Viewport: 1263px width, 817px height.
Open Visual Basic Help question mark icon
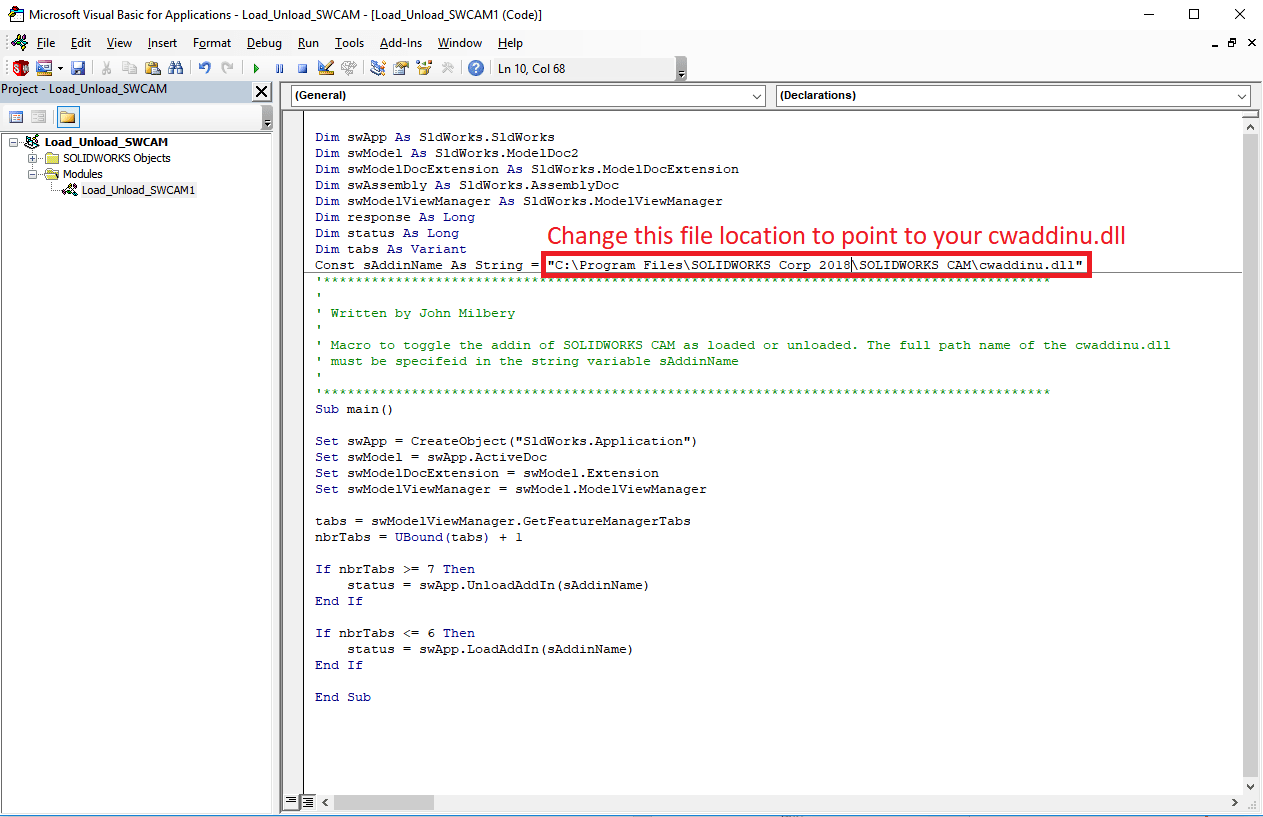point(476,68)
